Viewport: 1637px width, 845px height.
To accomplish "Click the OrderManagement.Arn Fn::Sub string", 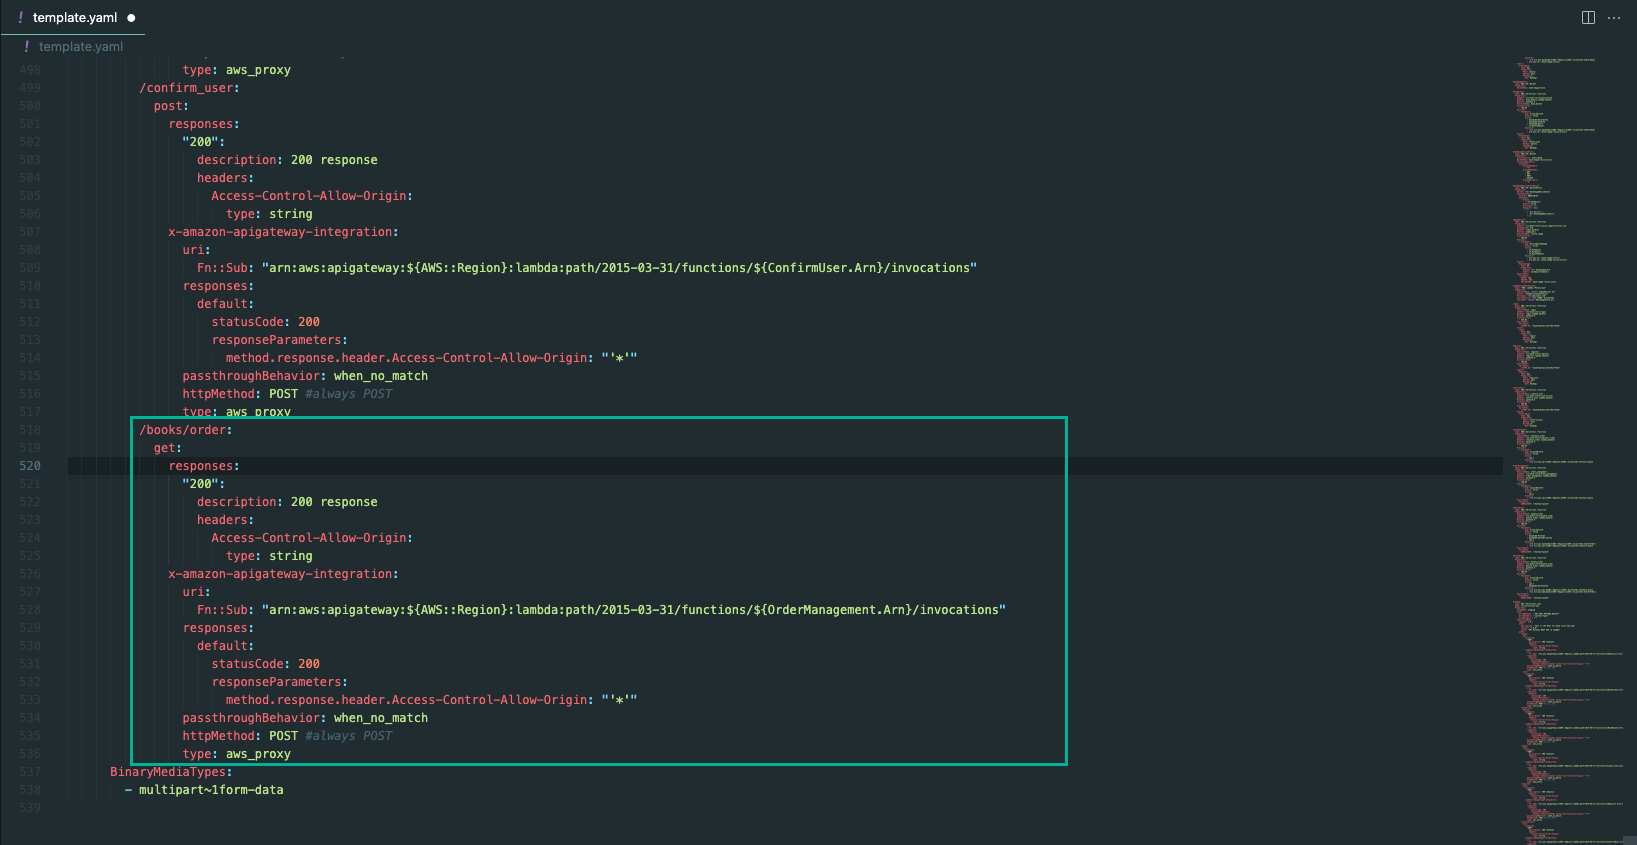I will click(634, 610).
